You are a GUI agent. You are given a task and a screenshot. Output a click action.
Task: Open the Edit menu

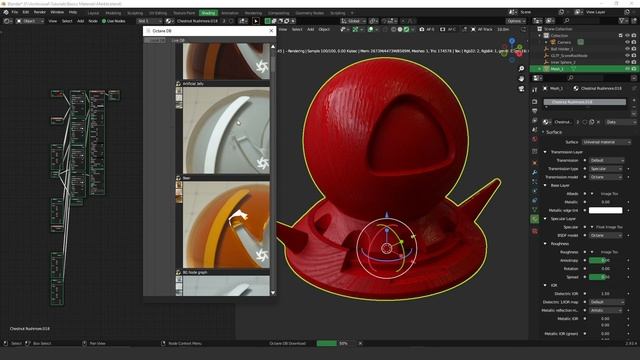pos(26,12)
